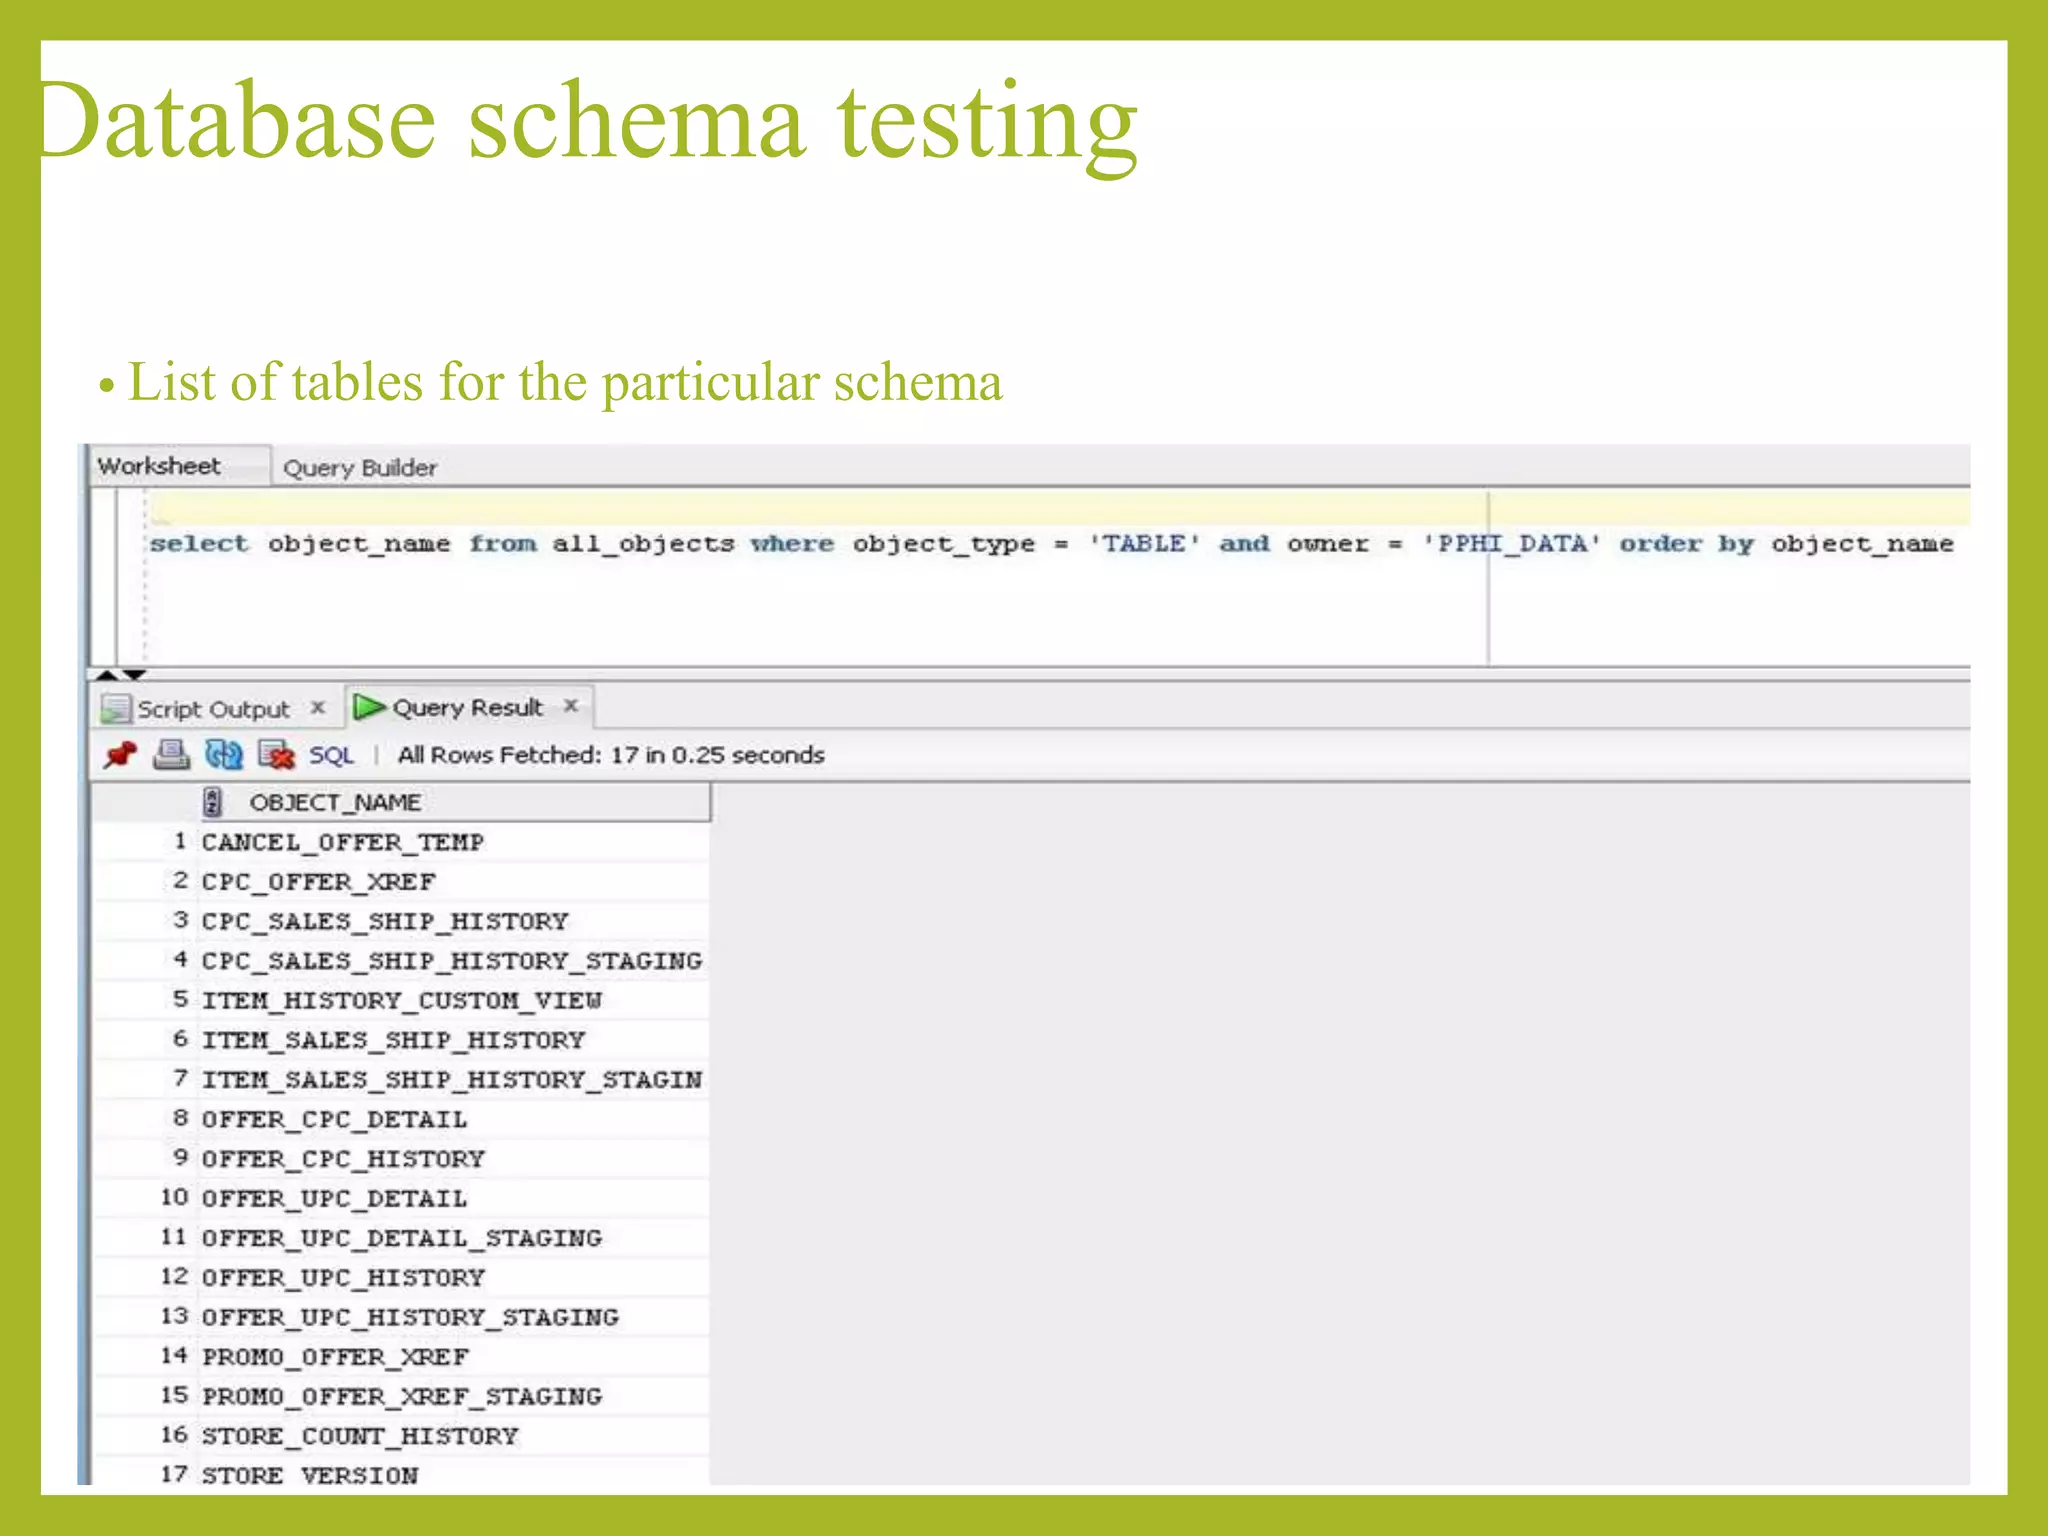Switch to the Query Builder tab
The width and height of the screenshot is (2048, 1536).
pos(360,468)
